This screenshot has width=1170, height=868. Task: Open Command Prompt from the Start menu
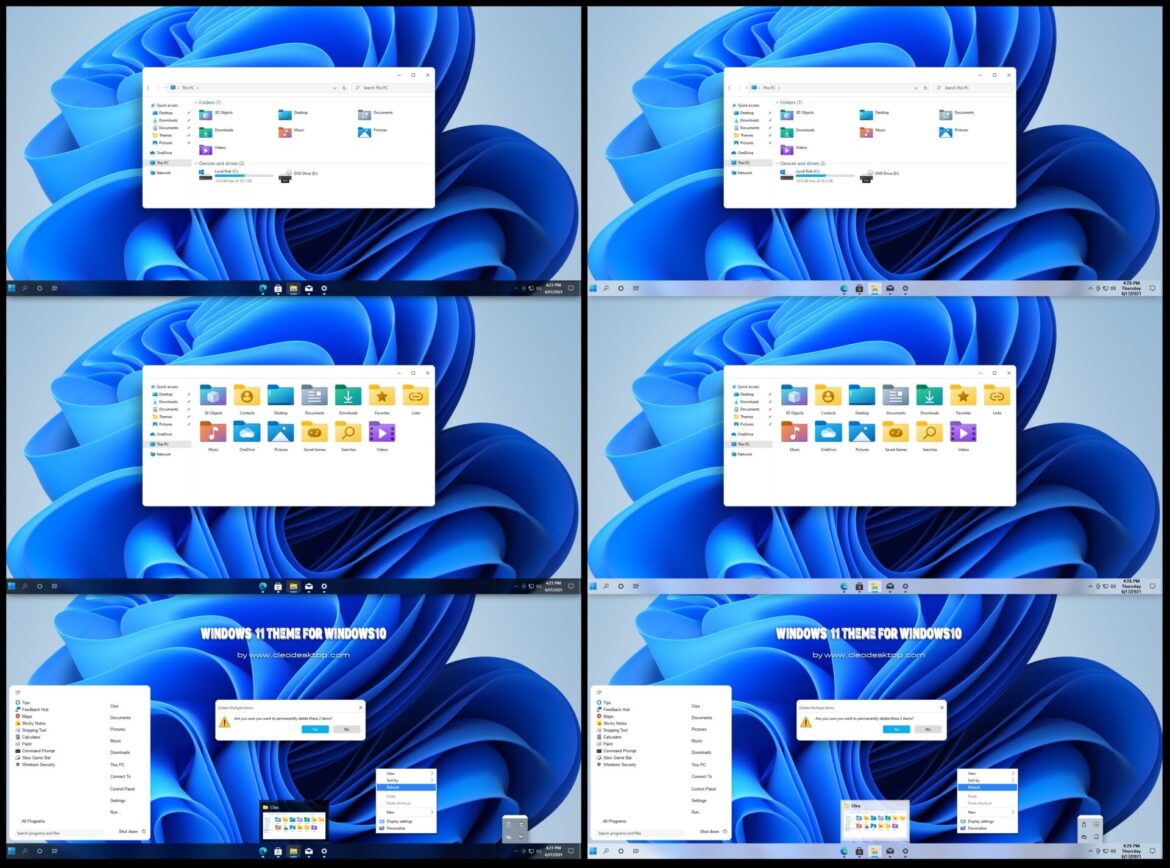[x=38, y=751]
